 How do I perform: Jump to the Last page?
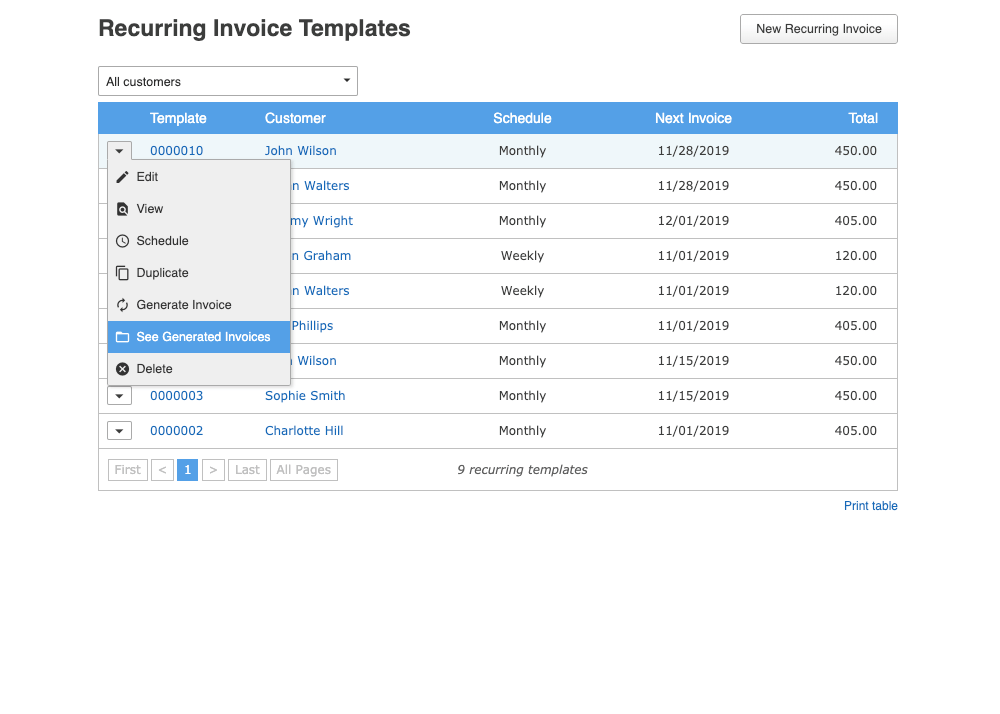click(247, 470)
